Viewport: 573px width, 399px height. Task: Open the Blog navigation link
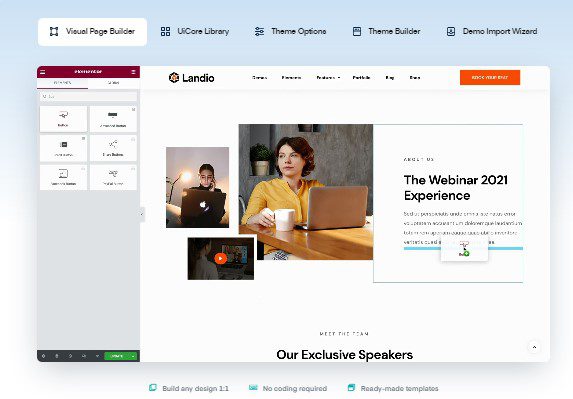(390, 77)
